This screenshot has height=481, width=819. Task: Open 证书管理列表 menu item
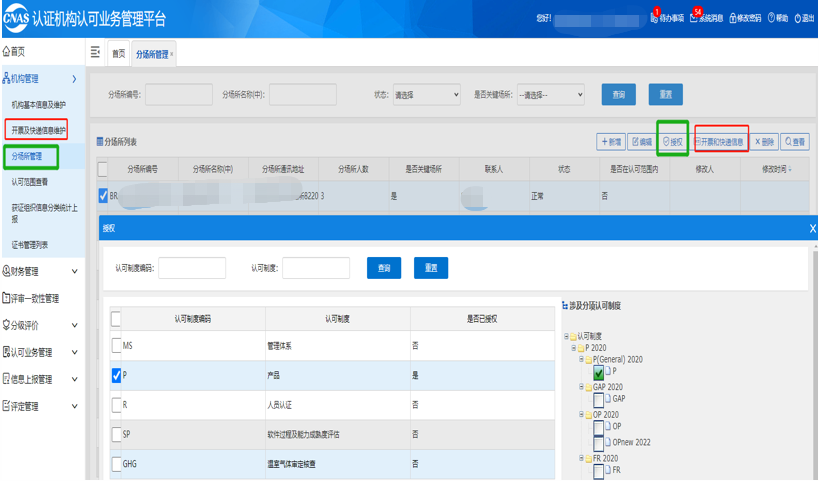click(x=30, y=245)
